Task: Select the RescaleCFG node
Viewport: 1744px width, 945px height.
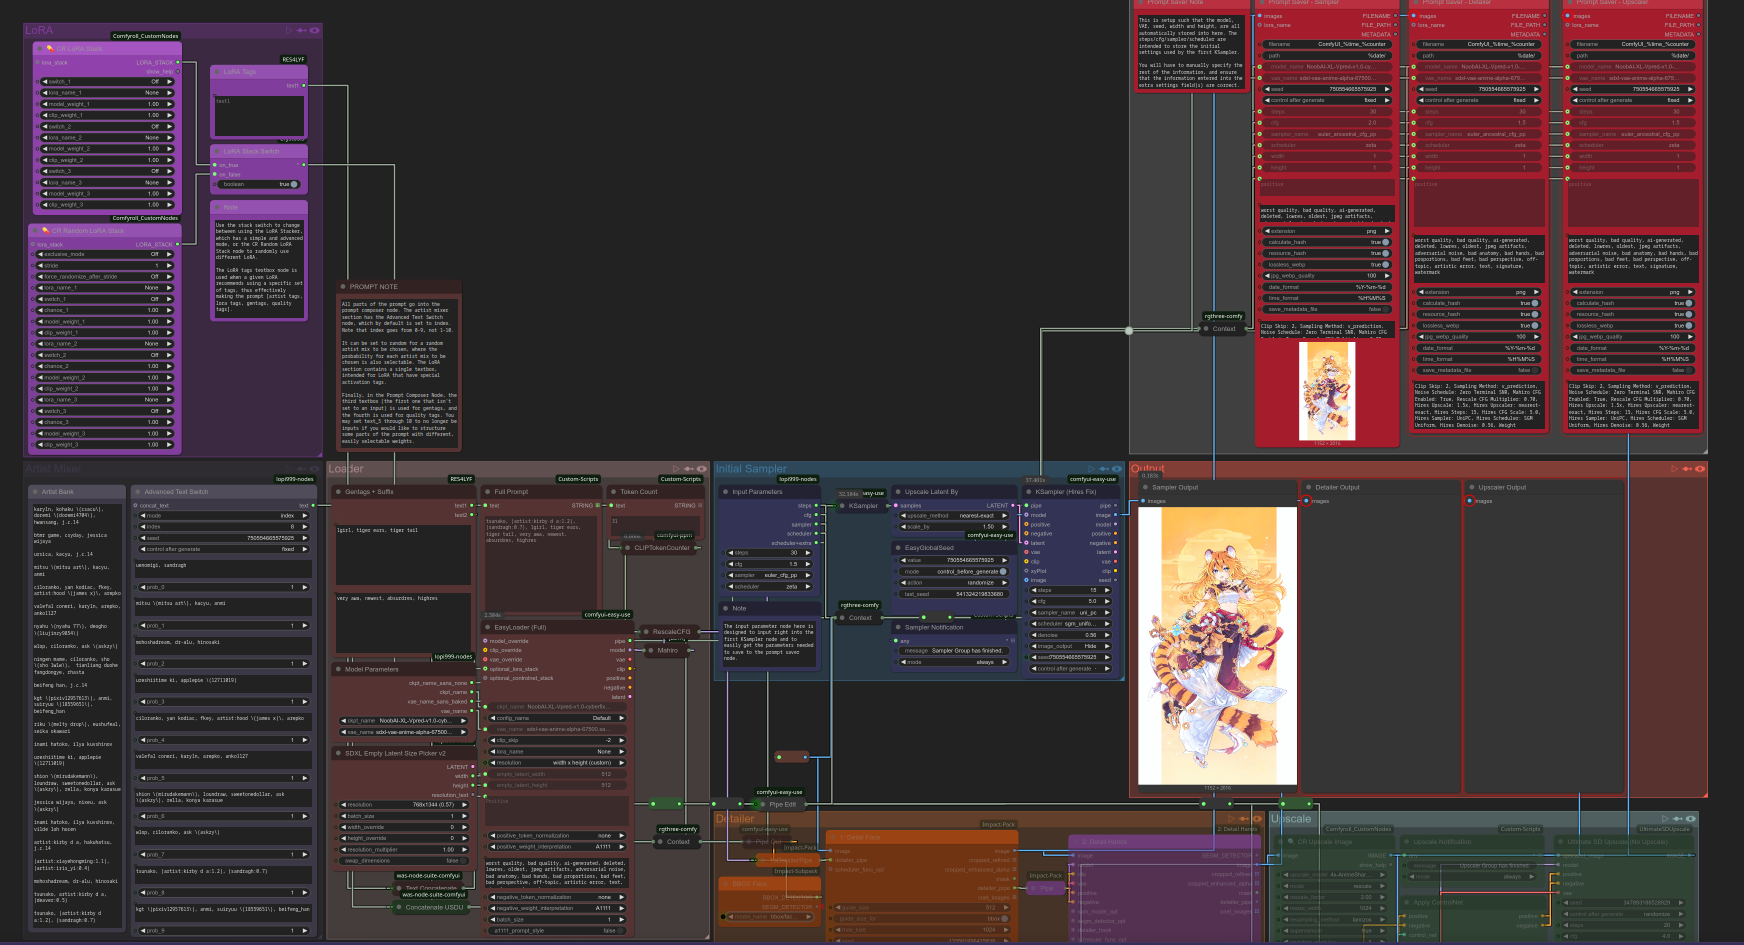Action: (x=669, y=632)
